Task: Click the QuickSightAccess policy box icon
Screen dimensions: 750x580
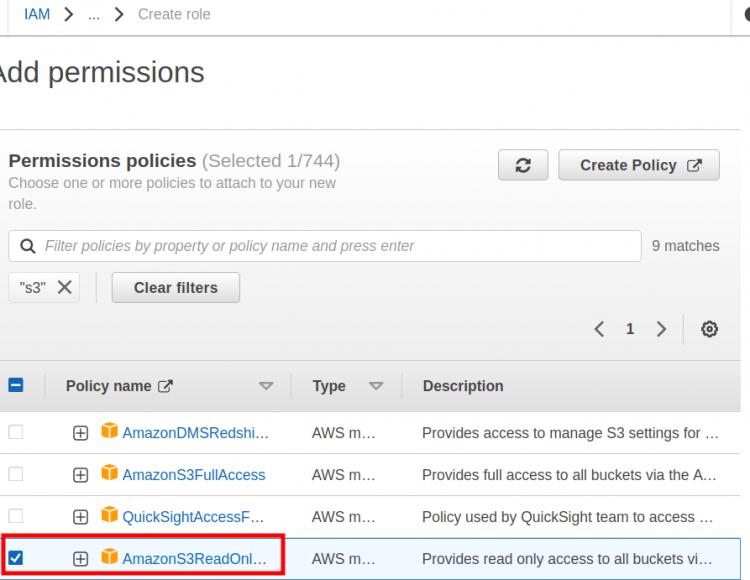Action: tap(110, 516)
